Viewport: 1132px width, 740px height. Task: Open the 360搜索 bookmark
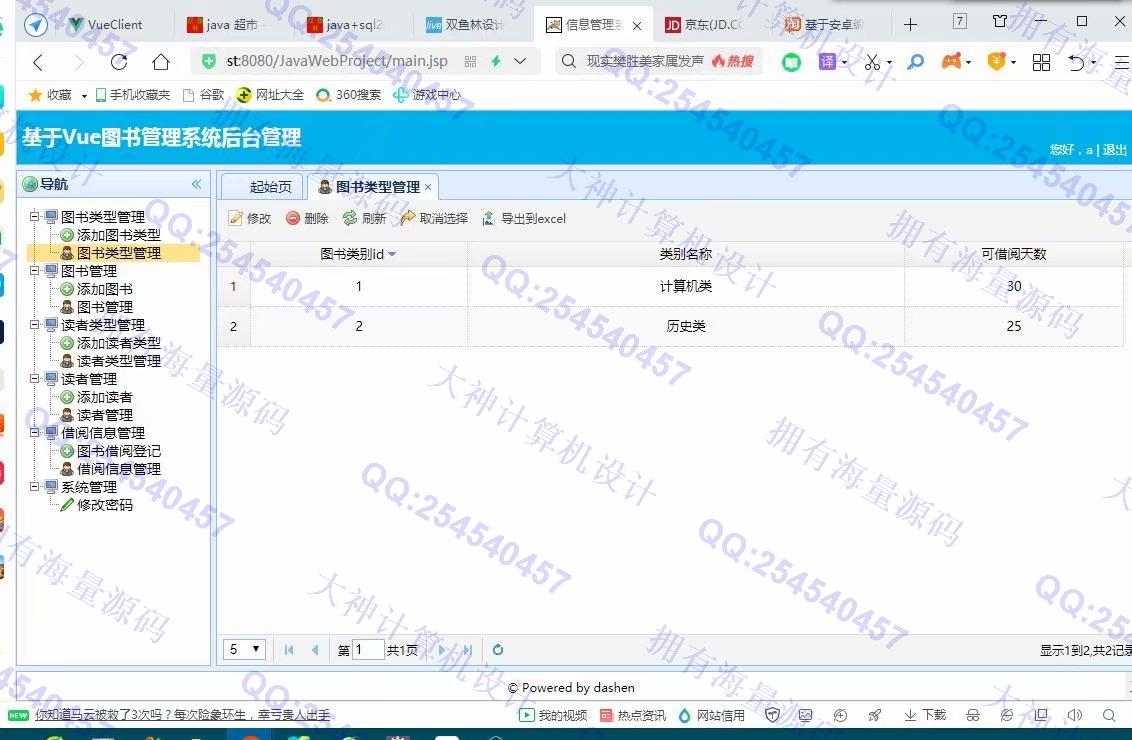click(349, 95)
